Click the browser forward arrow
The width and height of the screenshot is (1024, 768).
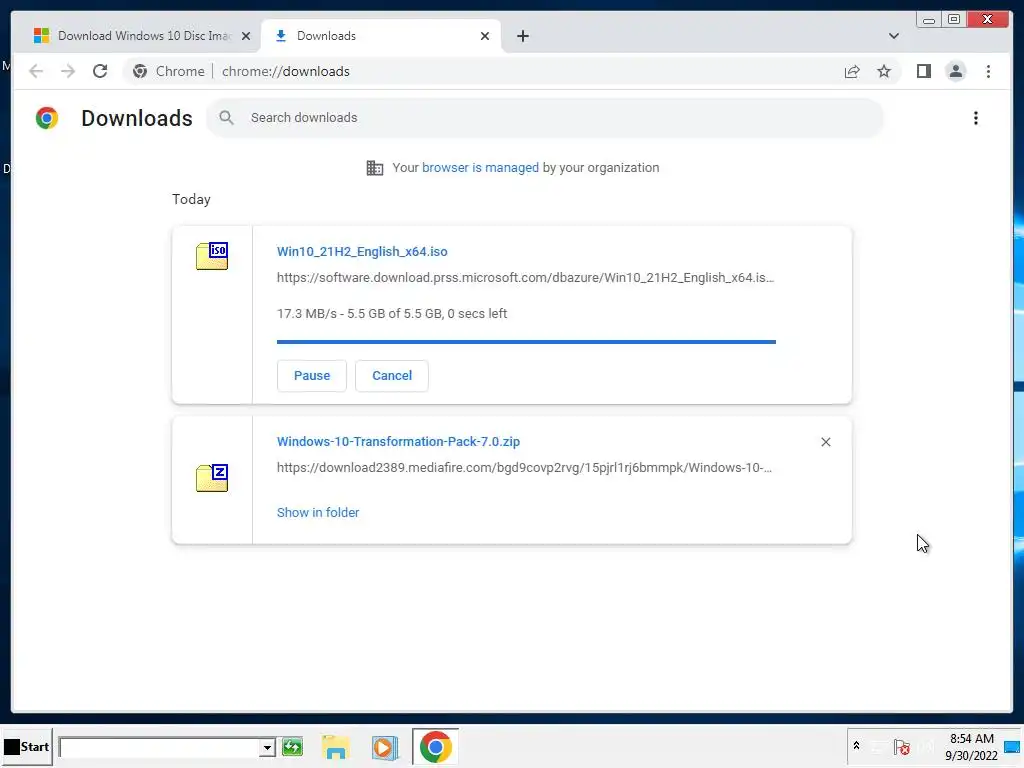coord(68,71)
